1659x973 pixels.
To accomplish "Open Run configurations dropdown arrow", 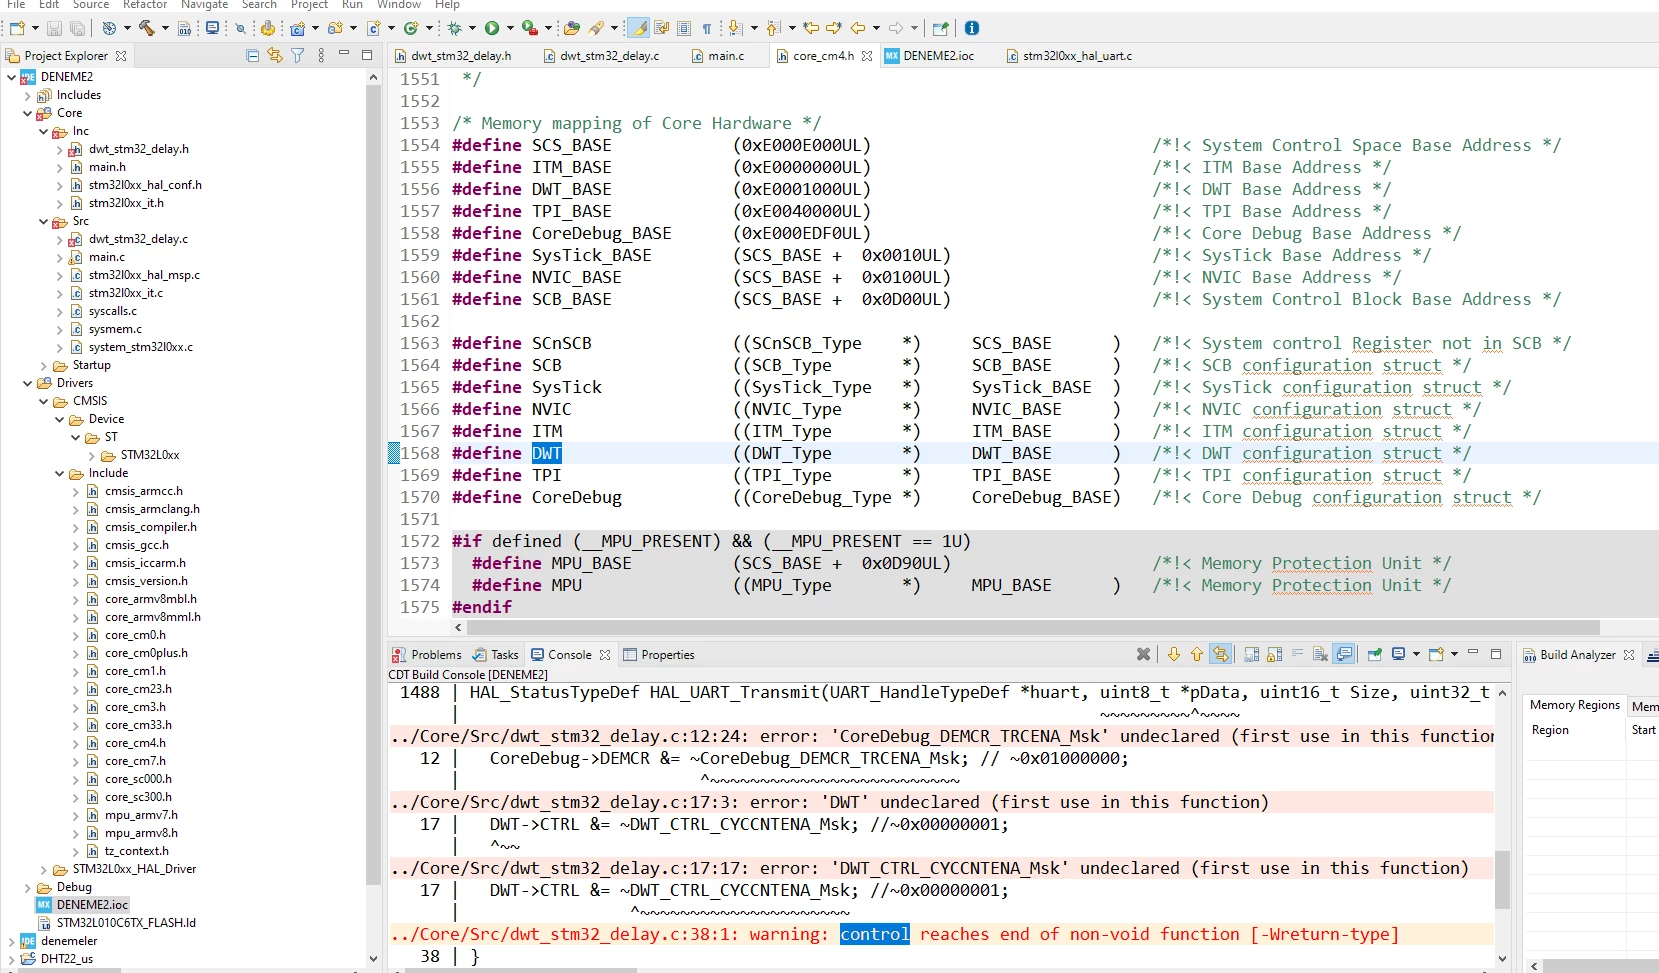I will (510, 28).
